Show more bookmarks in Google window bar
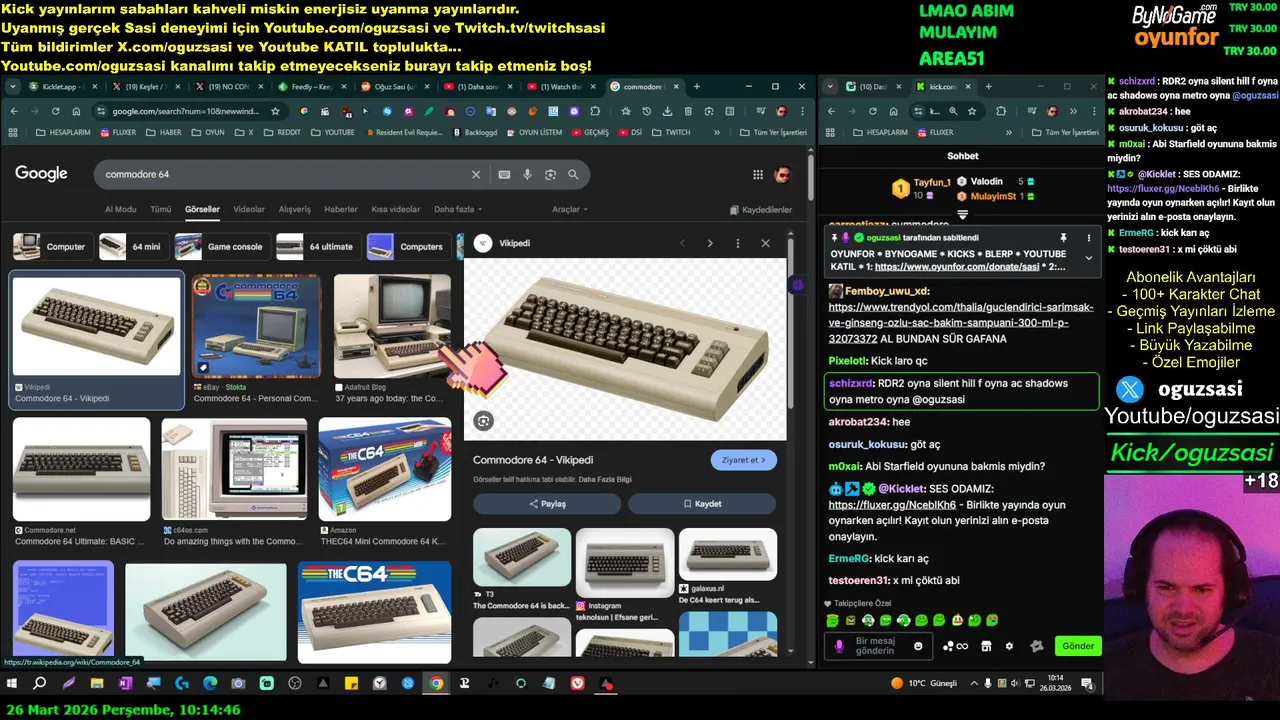The image size is (1280, 720). [x=717, y=132]
